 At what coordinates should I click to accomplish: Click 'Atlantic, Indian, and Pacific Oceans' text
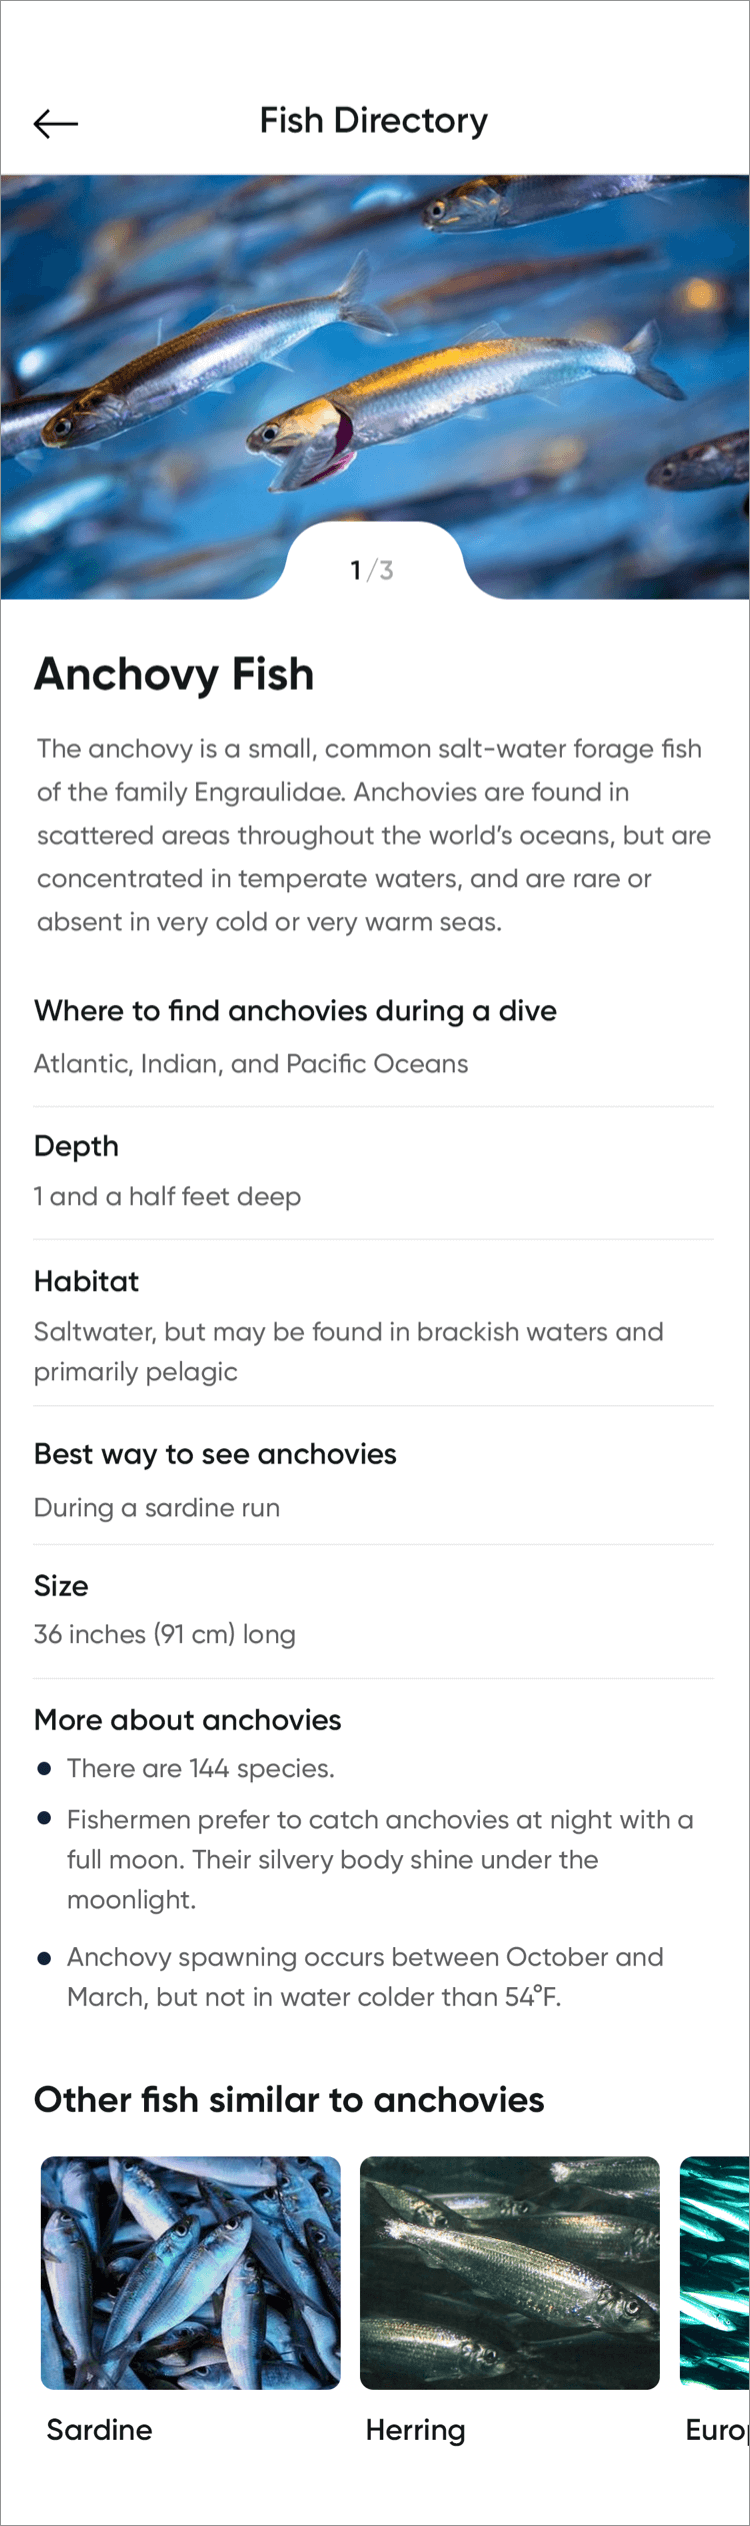(251, 1063)
